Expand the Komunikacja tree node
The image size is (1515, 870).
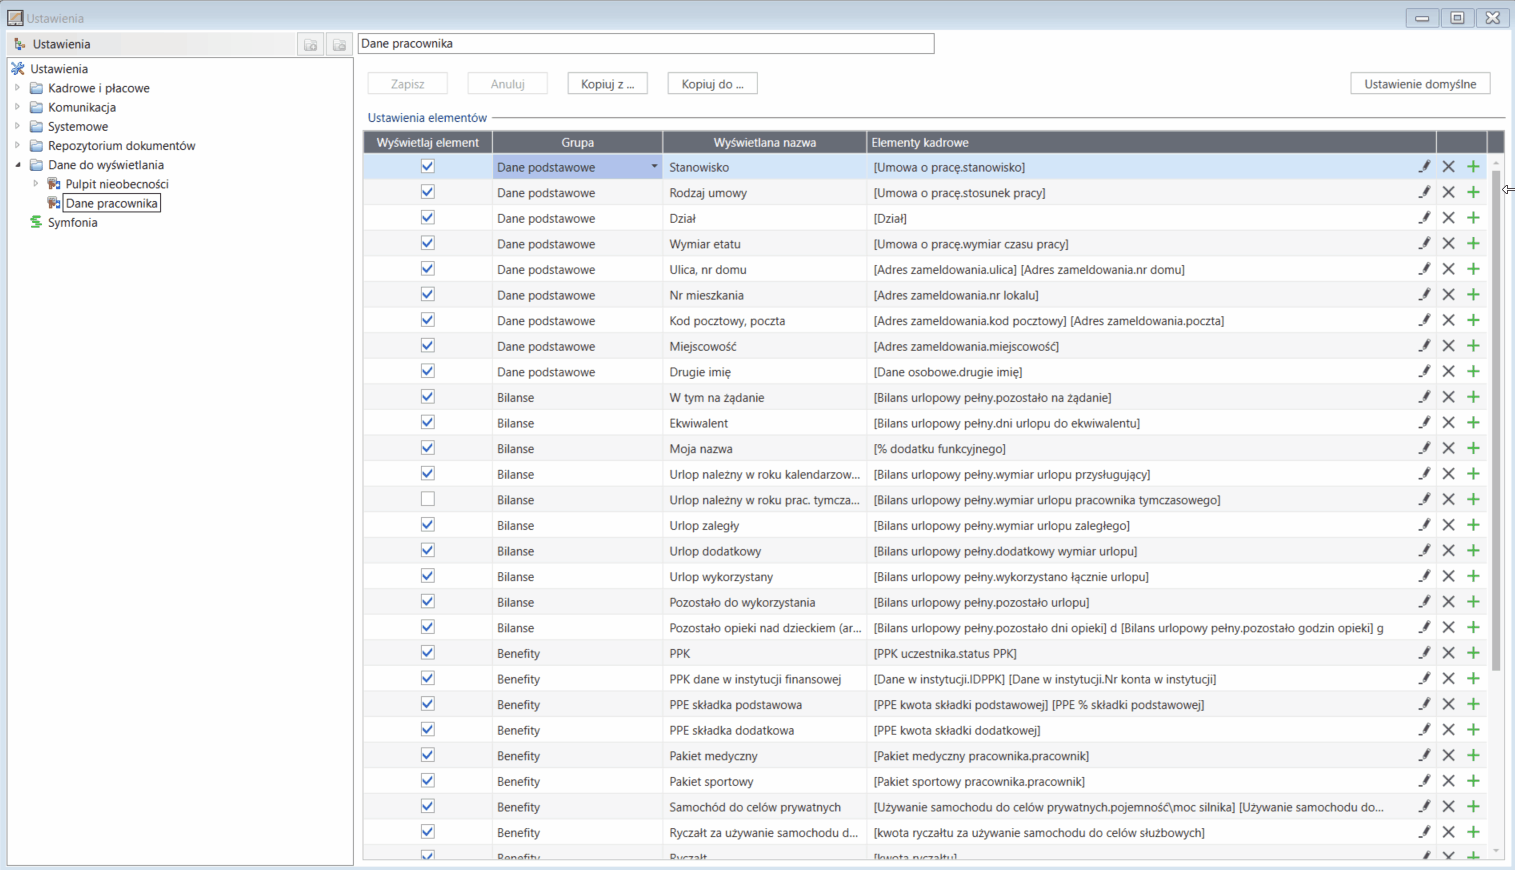17,107
